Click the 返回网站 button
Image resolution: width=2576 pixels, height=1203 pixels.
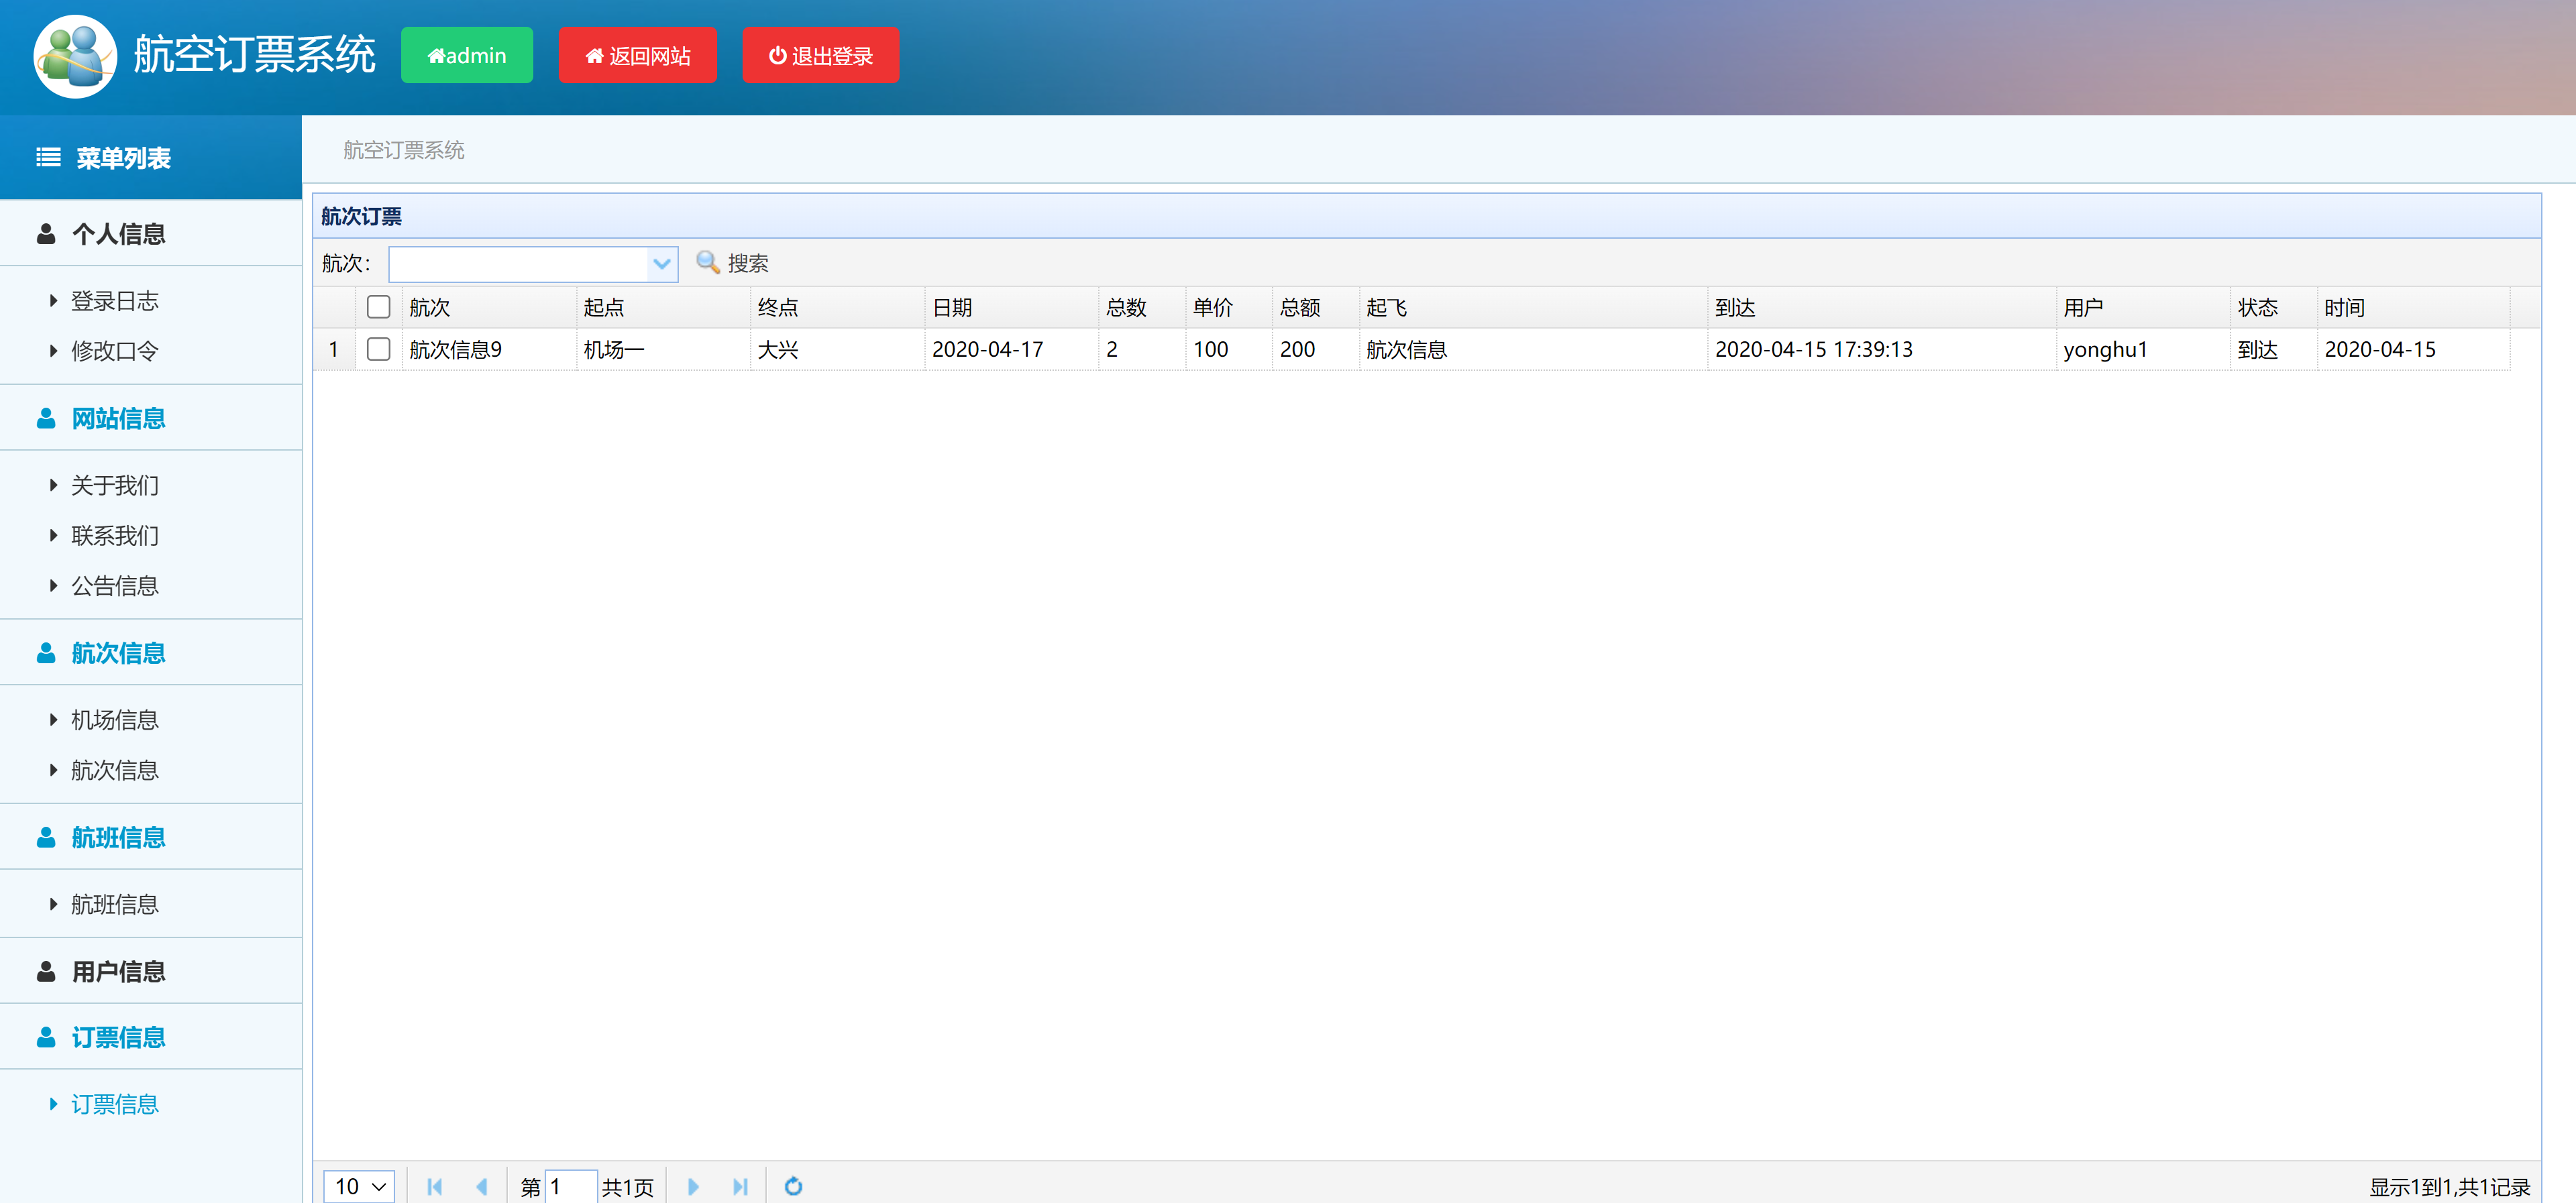click(x=638, y=55)
